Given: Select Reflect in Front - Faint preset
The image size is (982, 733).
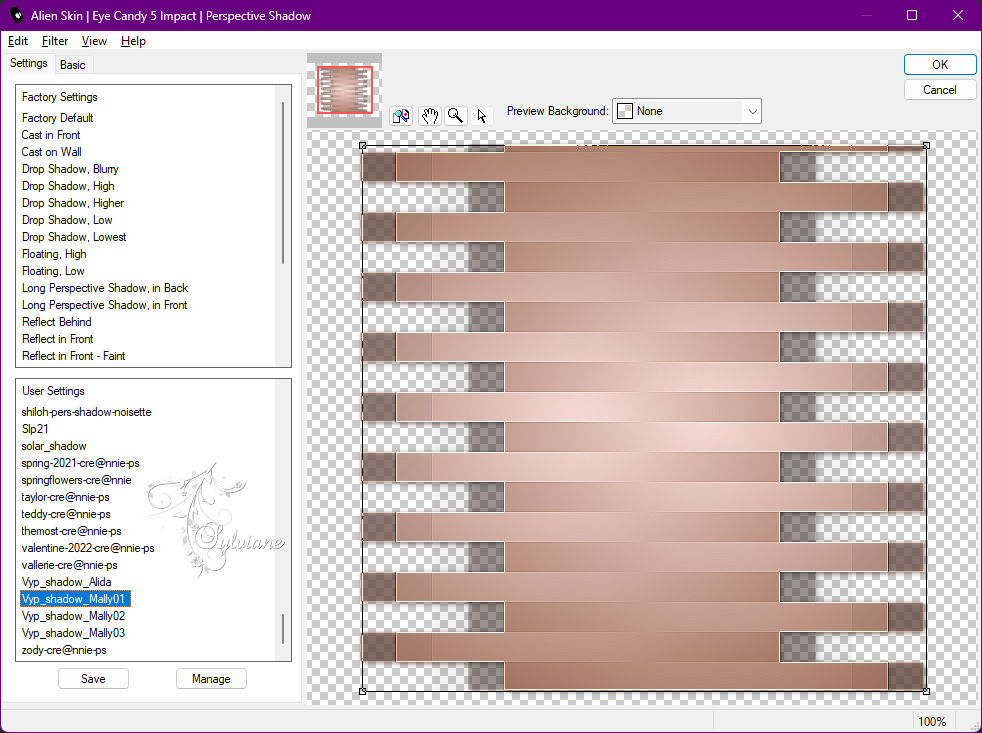Looking at the screenshot, I should pos(73,355).
